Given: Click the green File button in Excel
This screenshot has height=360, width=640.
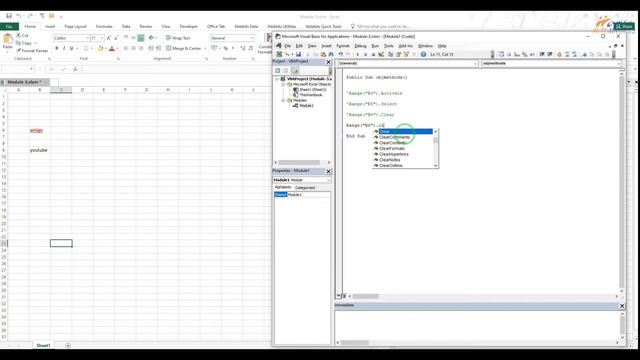Looking at the screenshot, I should pyautogui.click(x=9, y=27).
